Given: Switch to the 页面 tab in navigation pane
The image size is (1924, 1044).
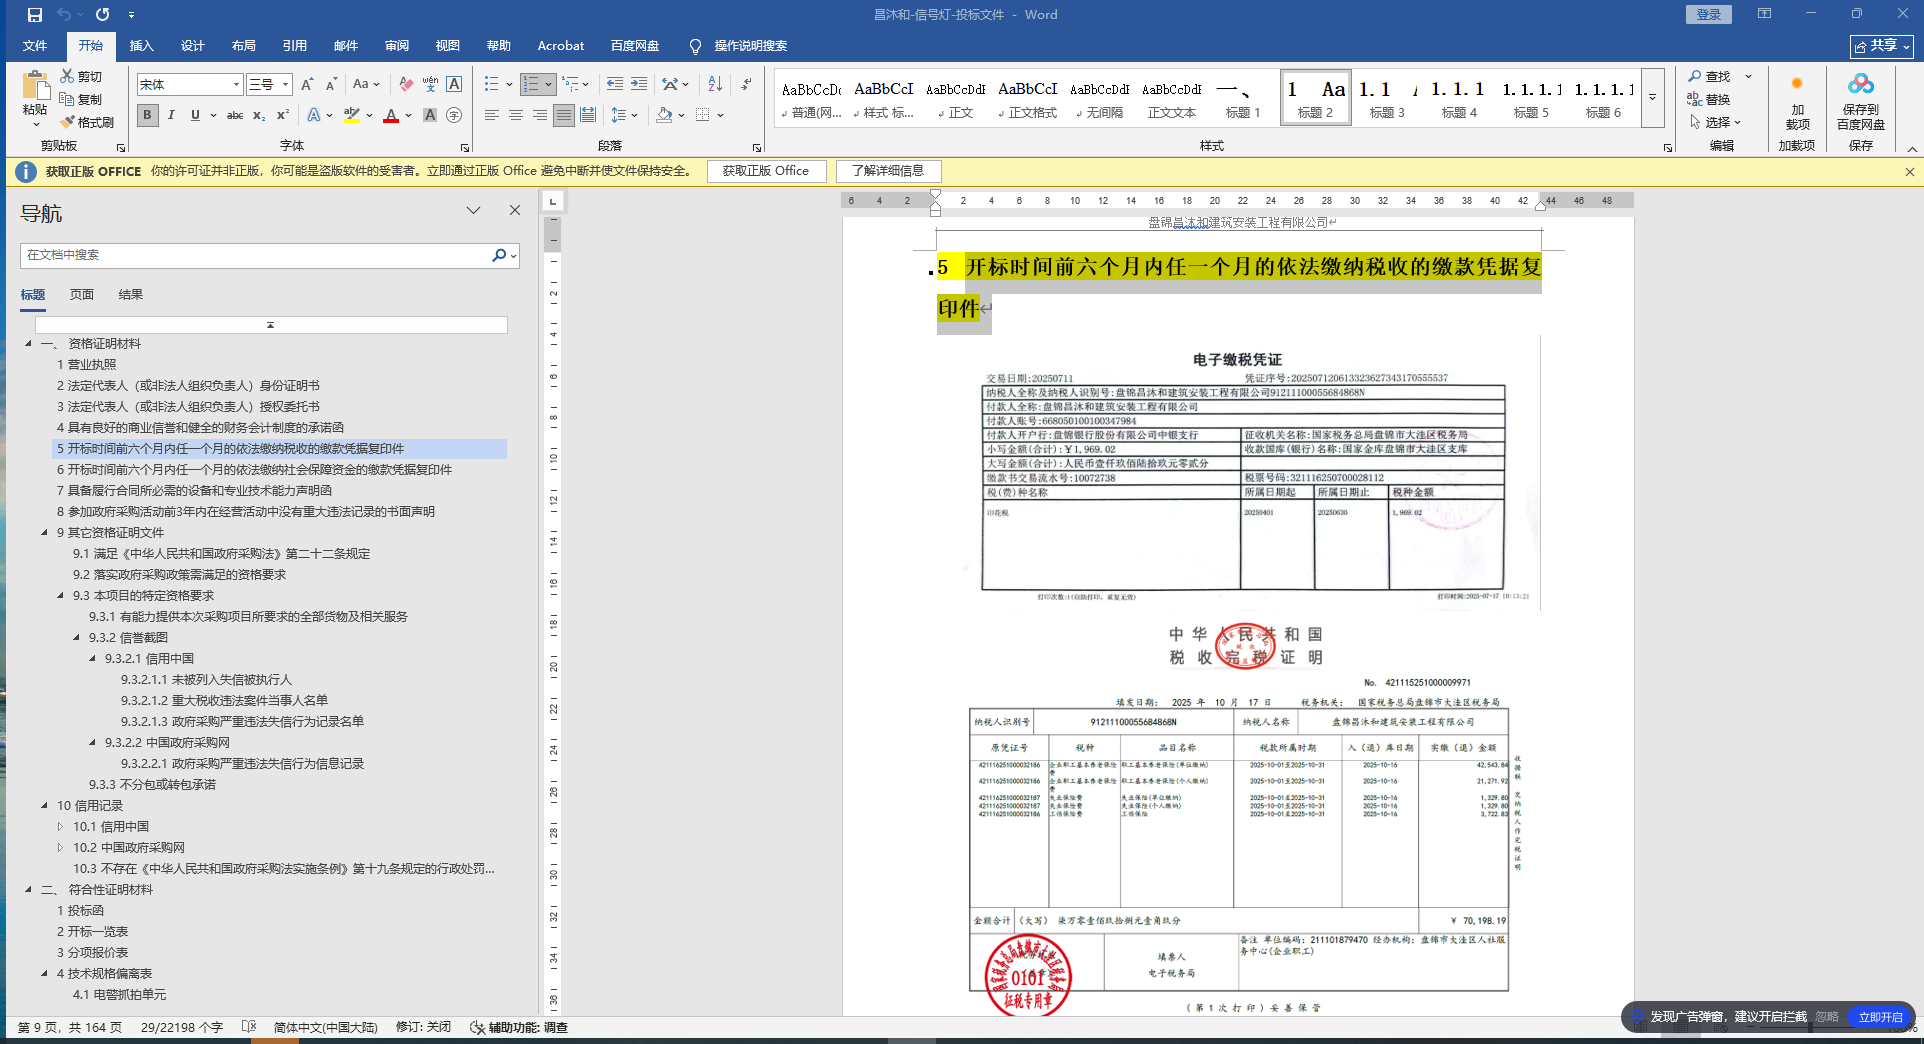Looking at the screenshot, I should pos(82,294).
